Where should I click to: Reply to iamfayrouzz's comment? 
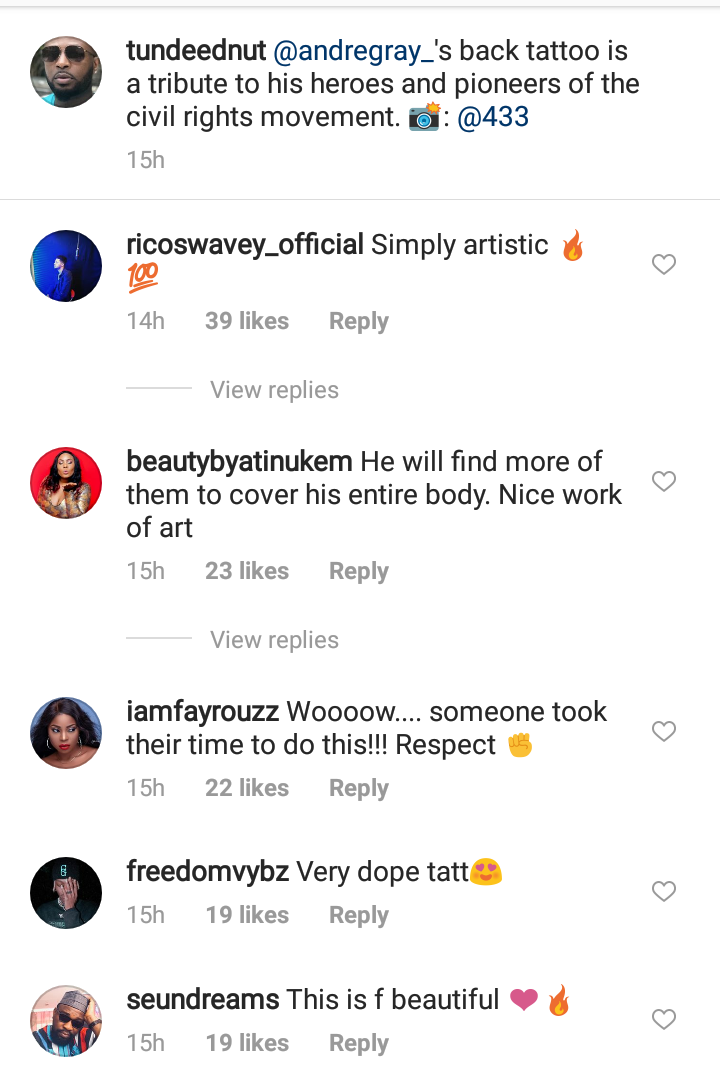point(358,788)
